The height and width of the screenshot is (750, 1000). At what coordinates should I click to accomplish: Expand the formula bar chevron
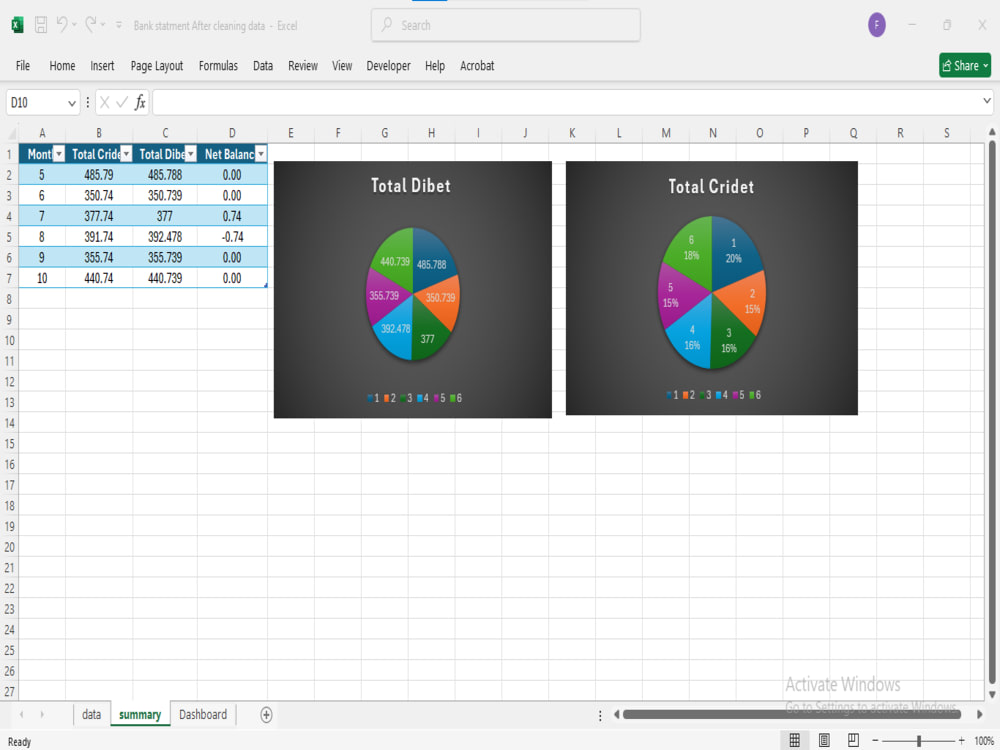[987, 101]
